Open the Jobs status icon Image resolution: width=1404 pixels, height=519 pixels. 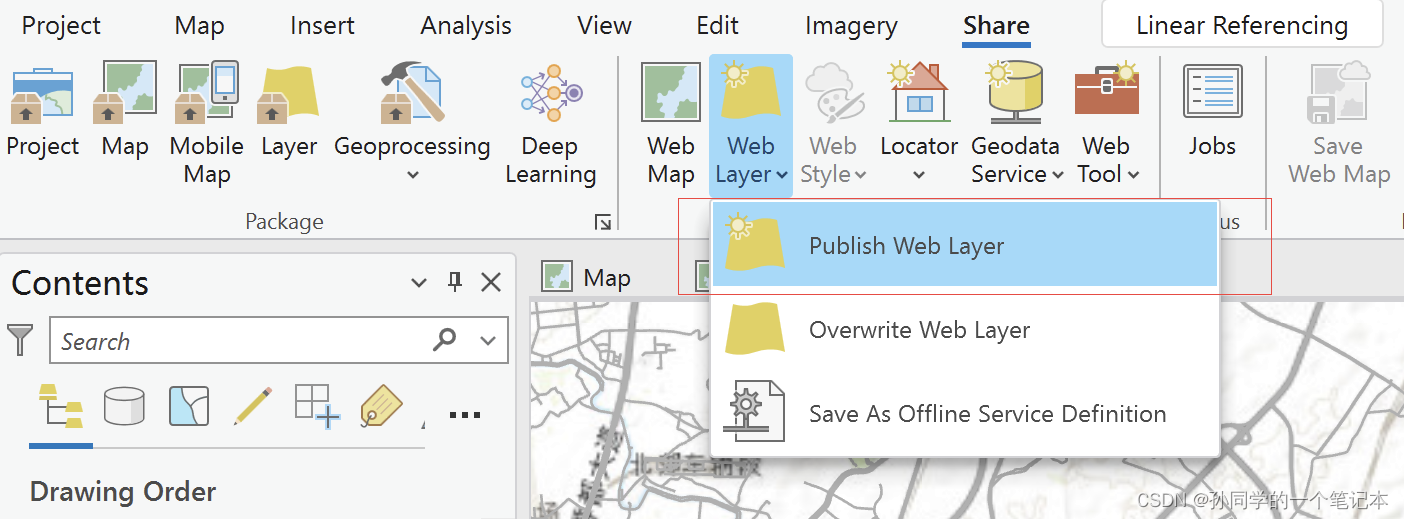[x=1212, y=92]
